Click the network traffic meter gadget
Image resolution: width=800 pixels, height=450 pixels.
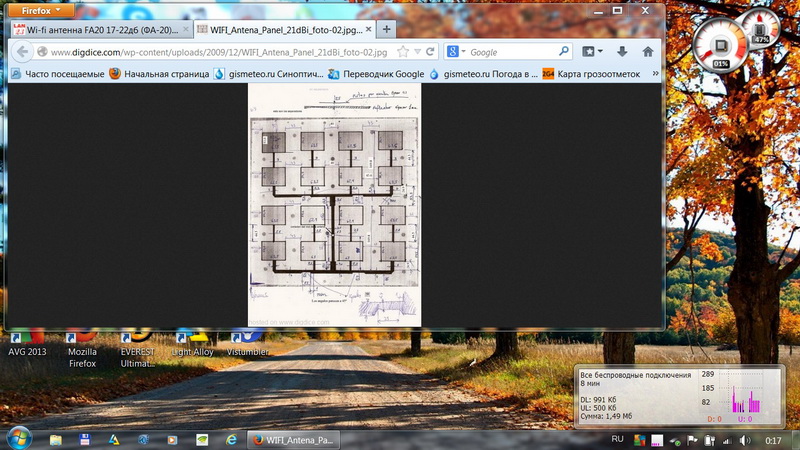pyautogui.click(x=680, y=396)
